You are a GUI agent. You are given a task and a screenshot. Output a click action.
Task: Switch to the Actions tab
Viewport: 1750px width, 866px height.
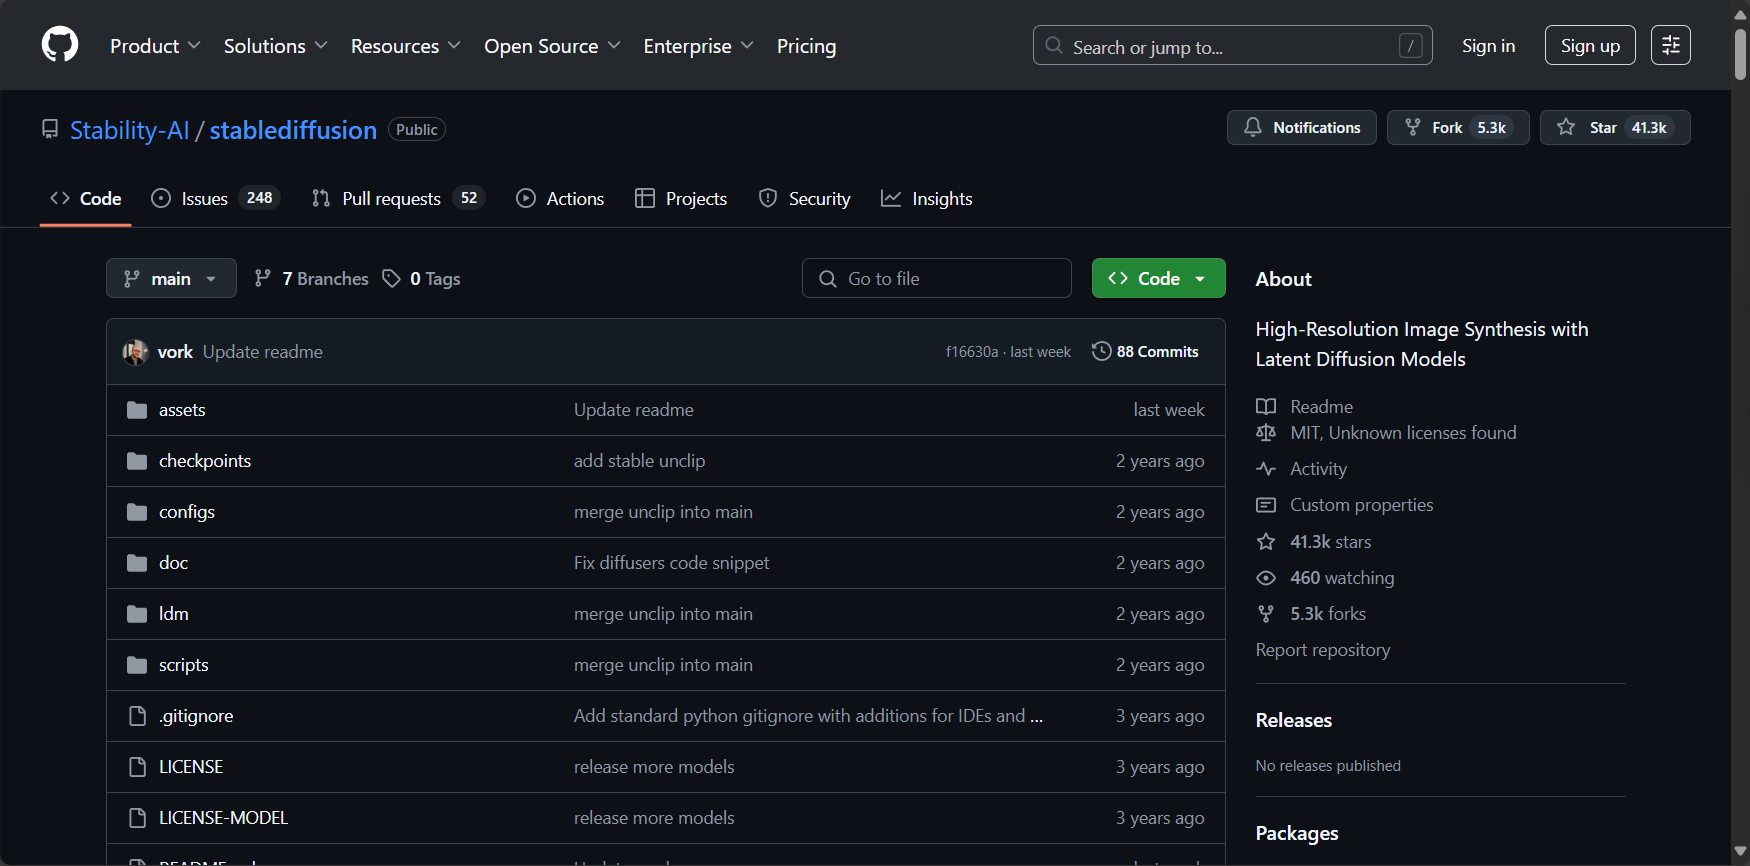(x=560, y=199)
